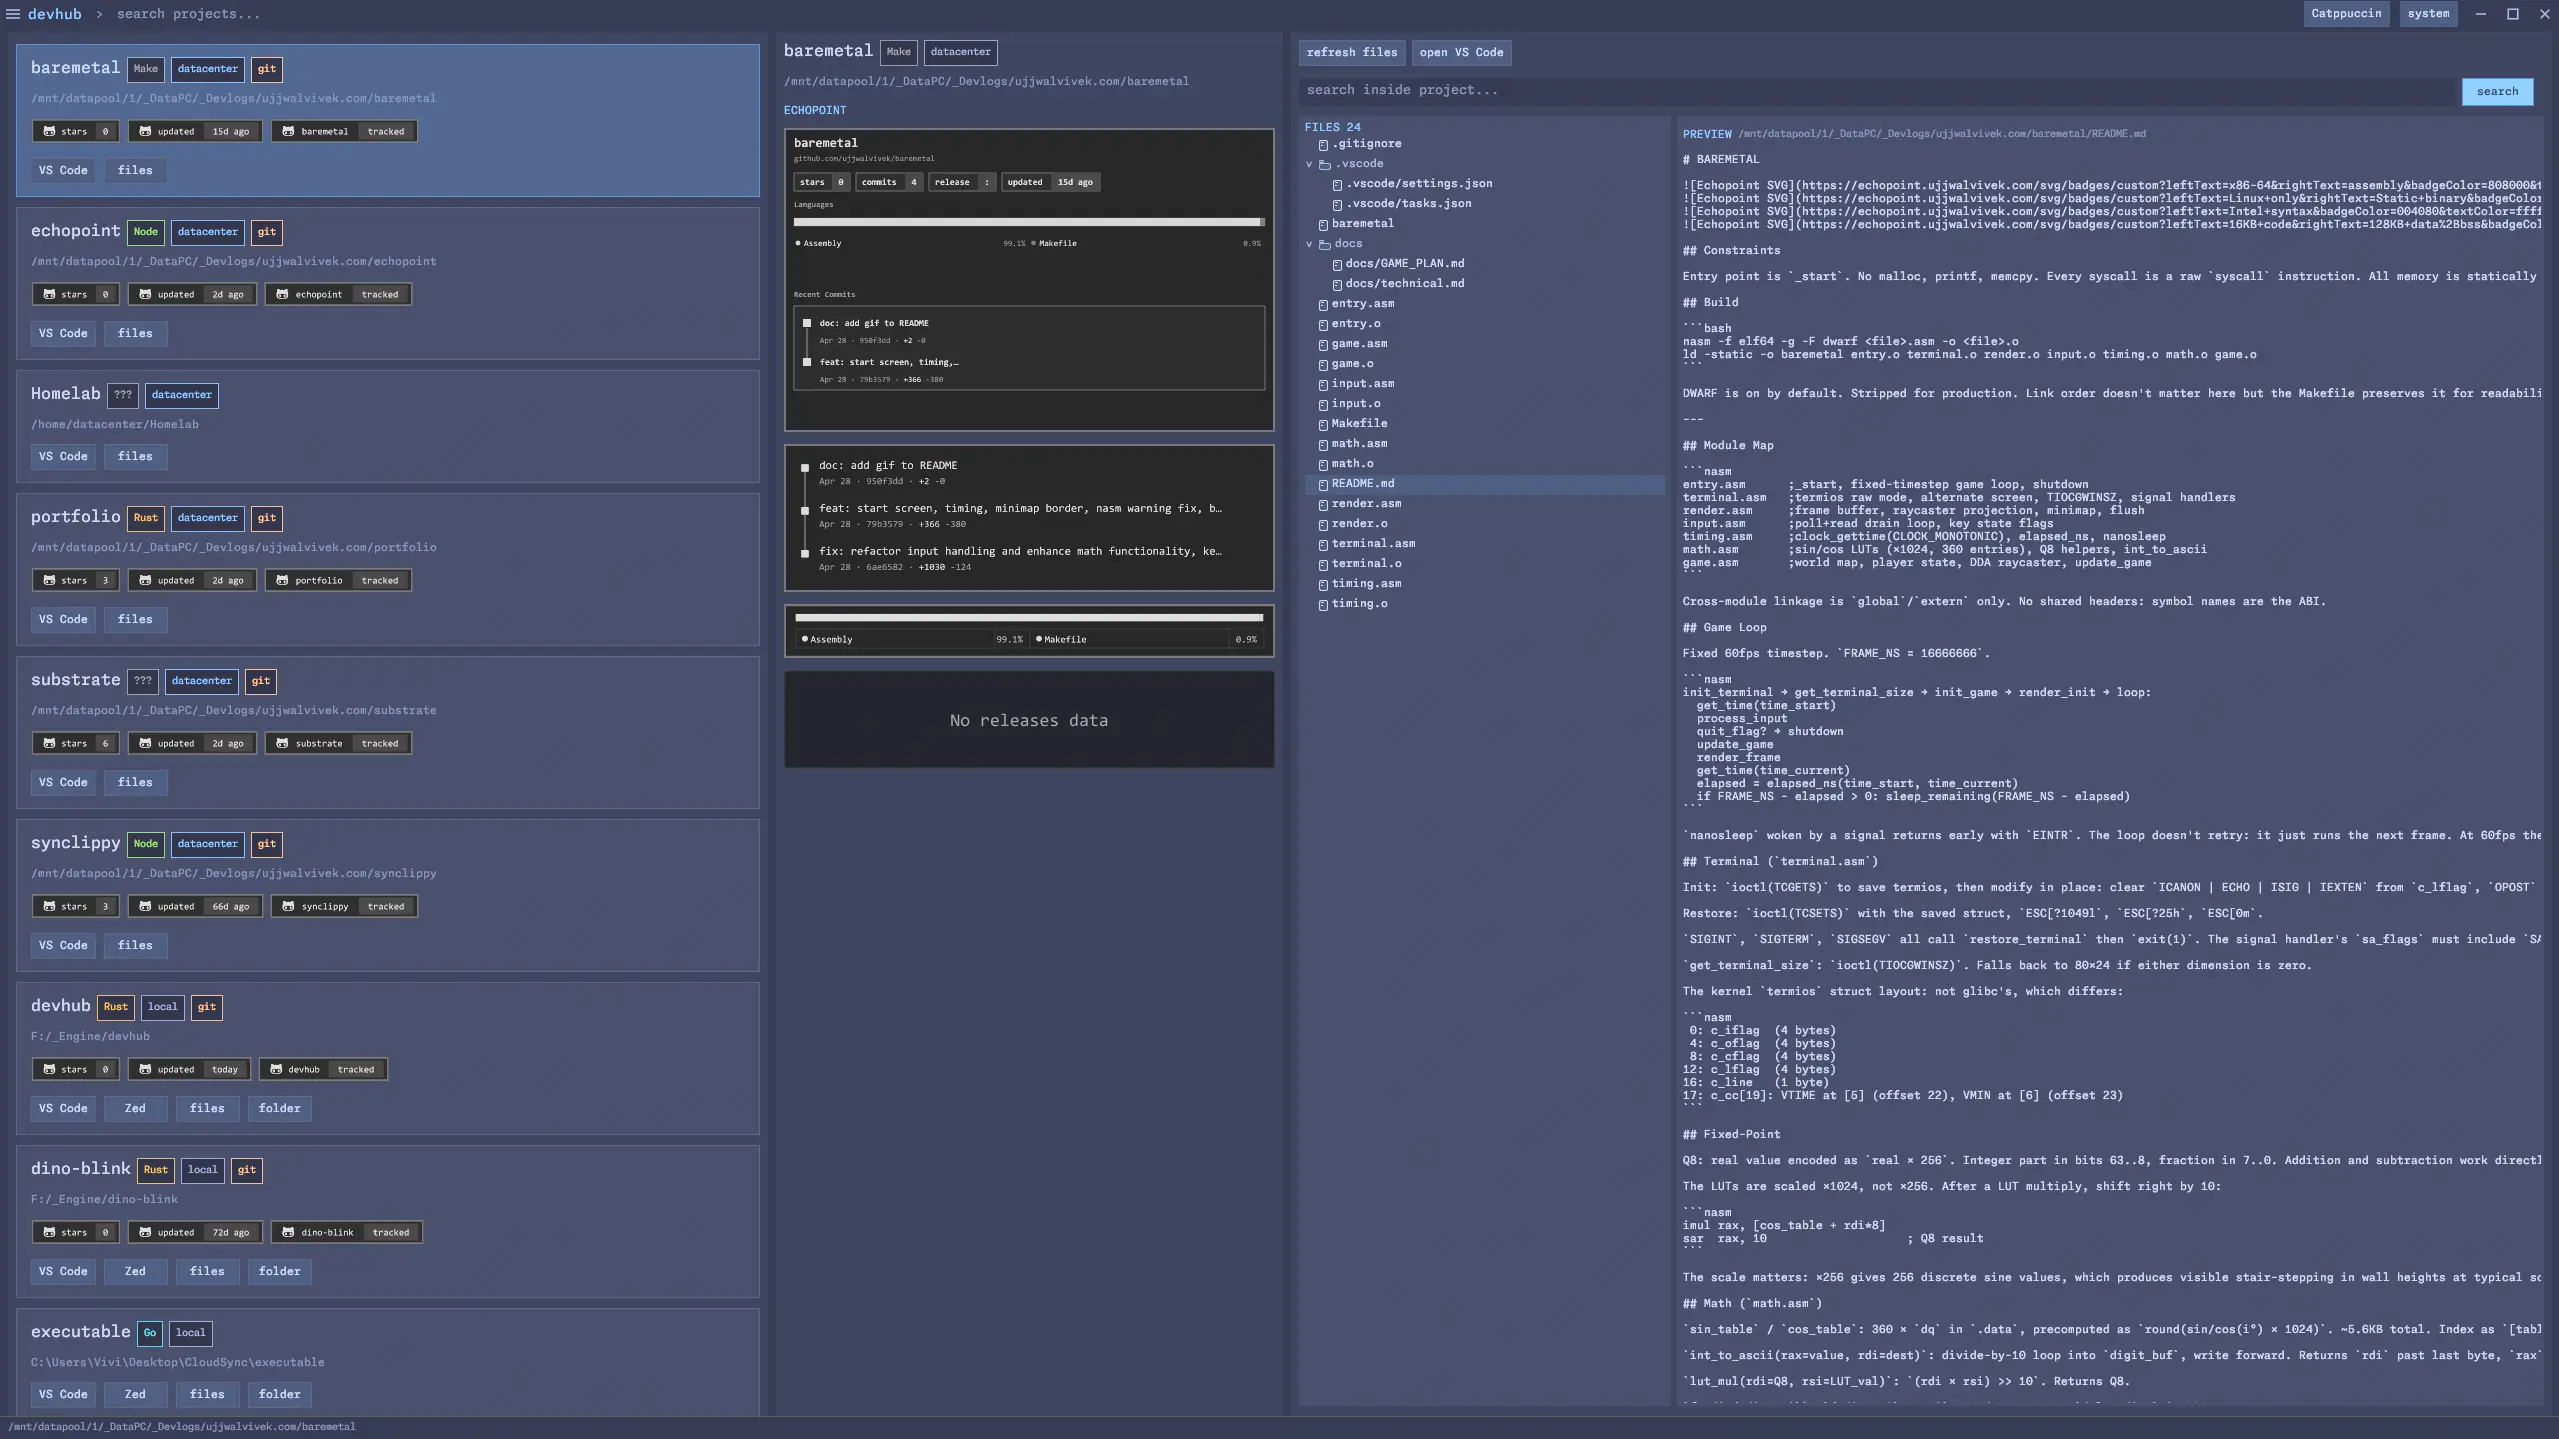Click the .vscode folder icon
Screen dimensions: 2559x1439
click(x=1325, y=164)
